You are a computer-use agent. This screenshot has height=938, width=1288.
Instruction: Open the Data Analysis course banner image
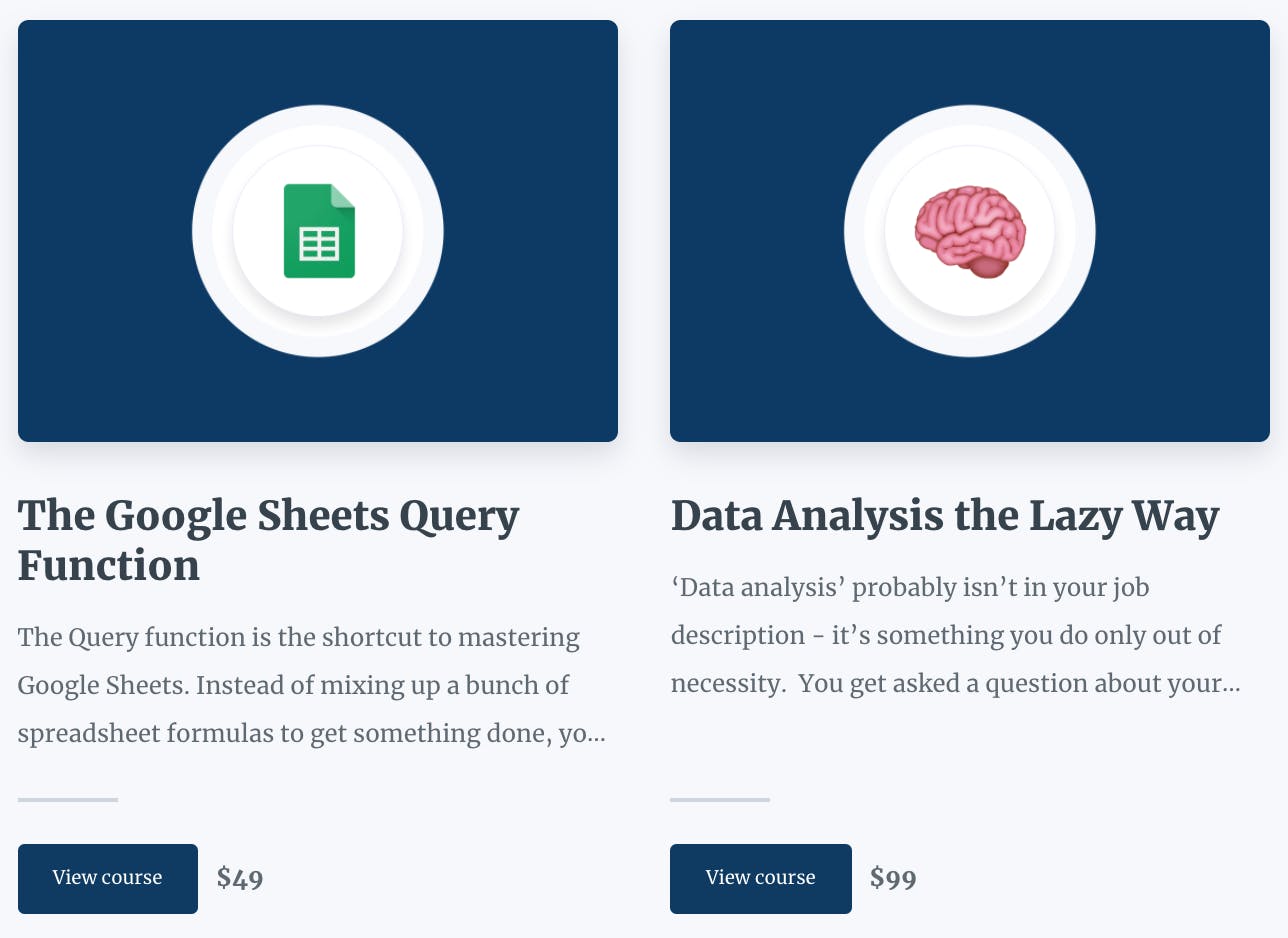pos(970,231)
